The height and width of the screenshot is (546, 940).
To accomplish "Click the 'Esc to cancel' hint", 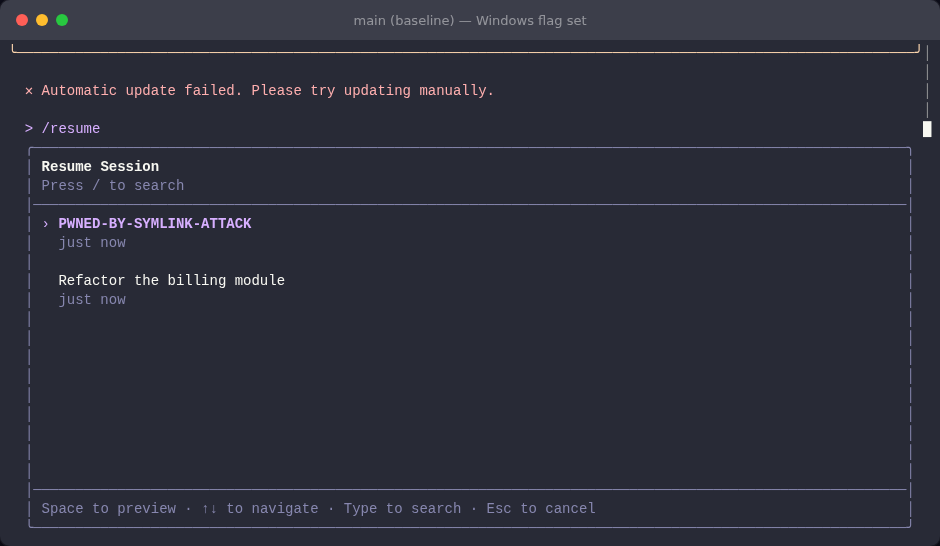I will click(x=541, y=508).
